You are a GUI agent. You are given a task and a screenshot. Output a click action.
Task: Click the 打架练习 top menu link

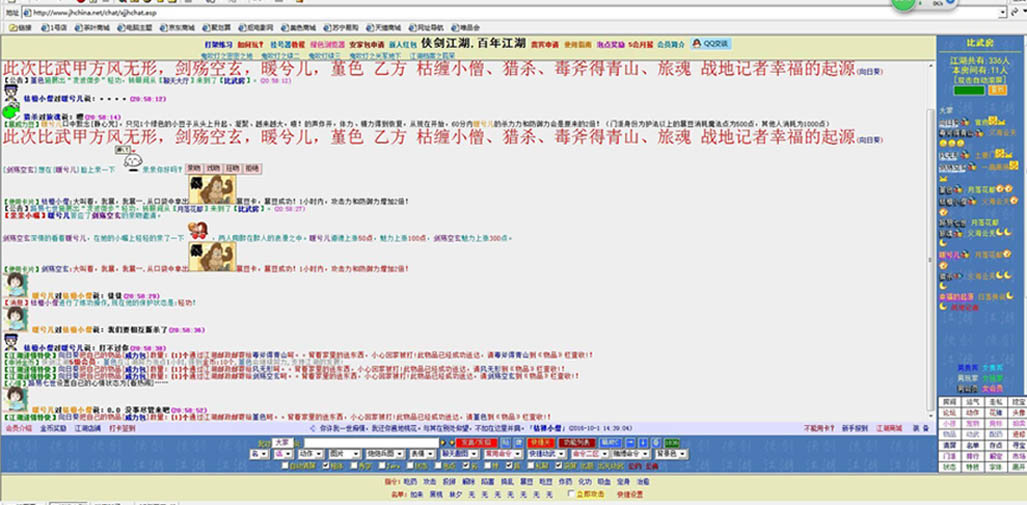[x=218, y=45]
